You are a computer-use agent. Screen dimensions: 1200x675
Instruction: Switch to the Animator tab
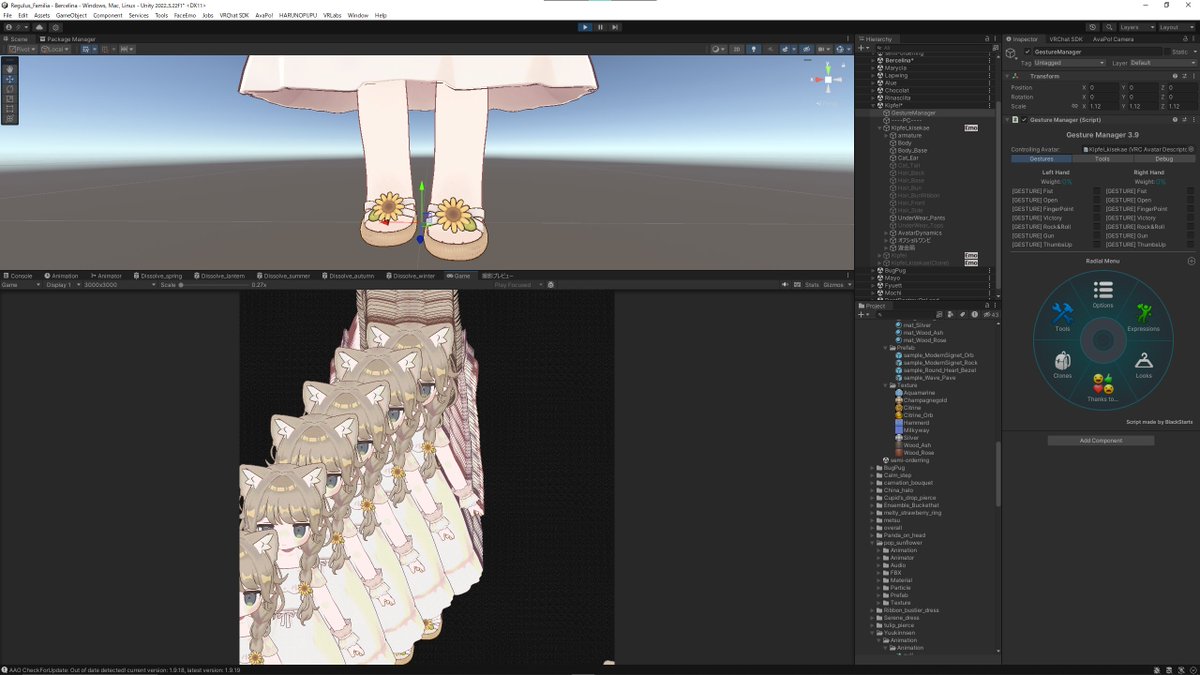pyautogui.click(x=106, y=275)
